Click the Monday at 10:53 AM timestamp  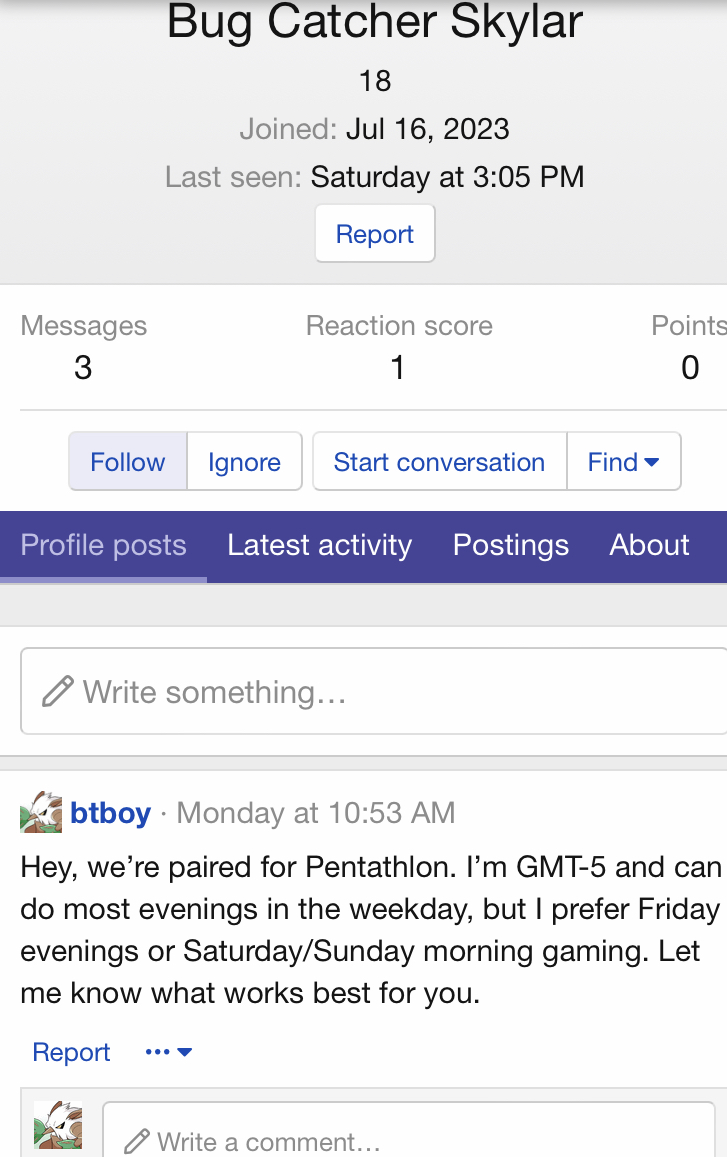pyautogui.click(x=315, y=813)
